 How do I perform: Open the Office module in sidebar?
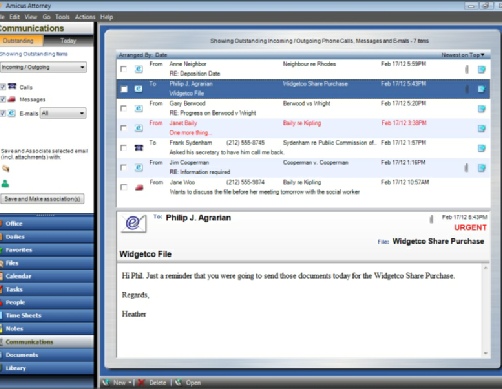click(47, 224)
